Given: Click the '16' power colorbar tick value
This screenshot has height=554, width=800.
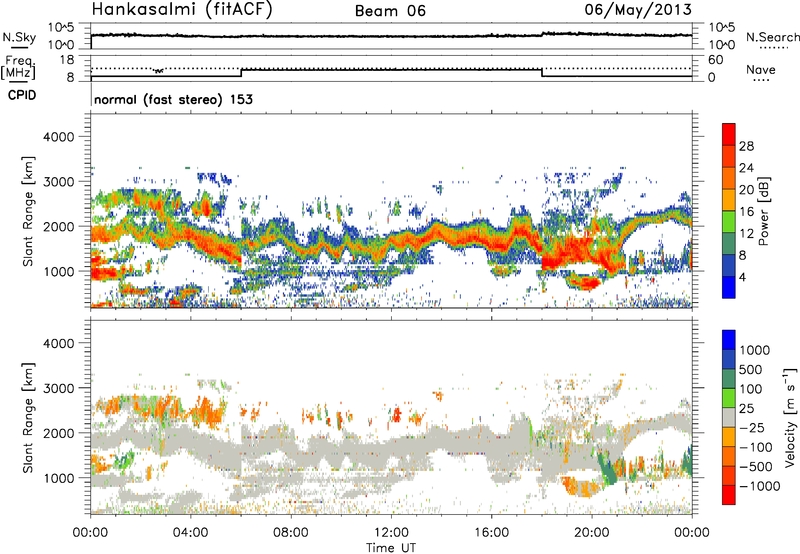Looking at the screenshot, I should pos(746,212).
